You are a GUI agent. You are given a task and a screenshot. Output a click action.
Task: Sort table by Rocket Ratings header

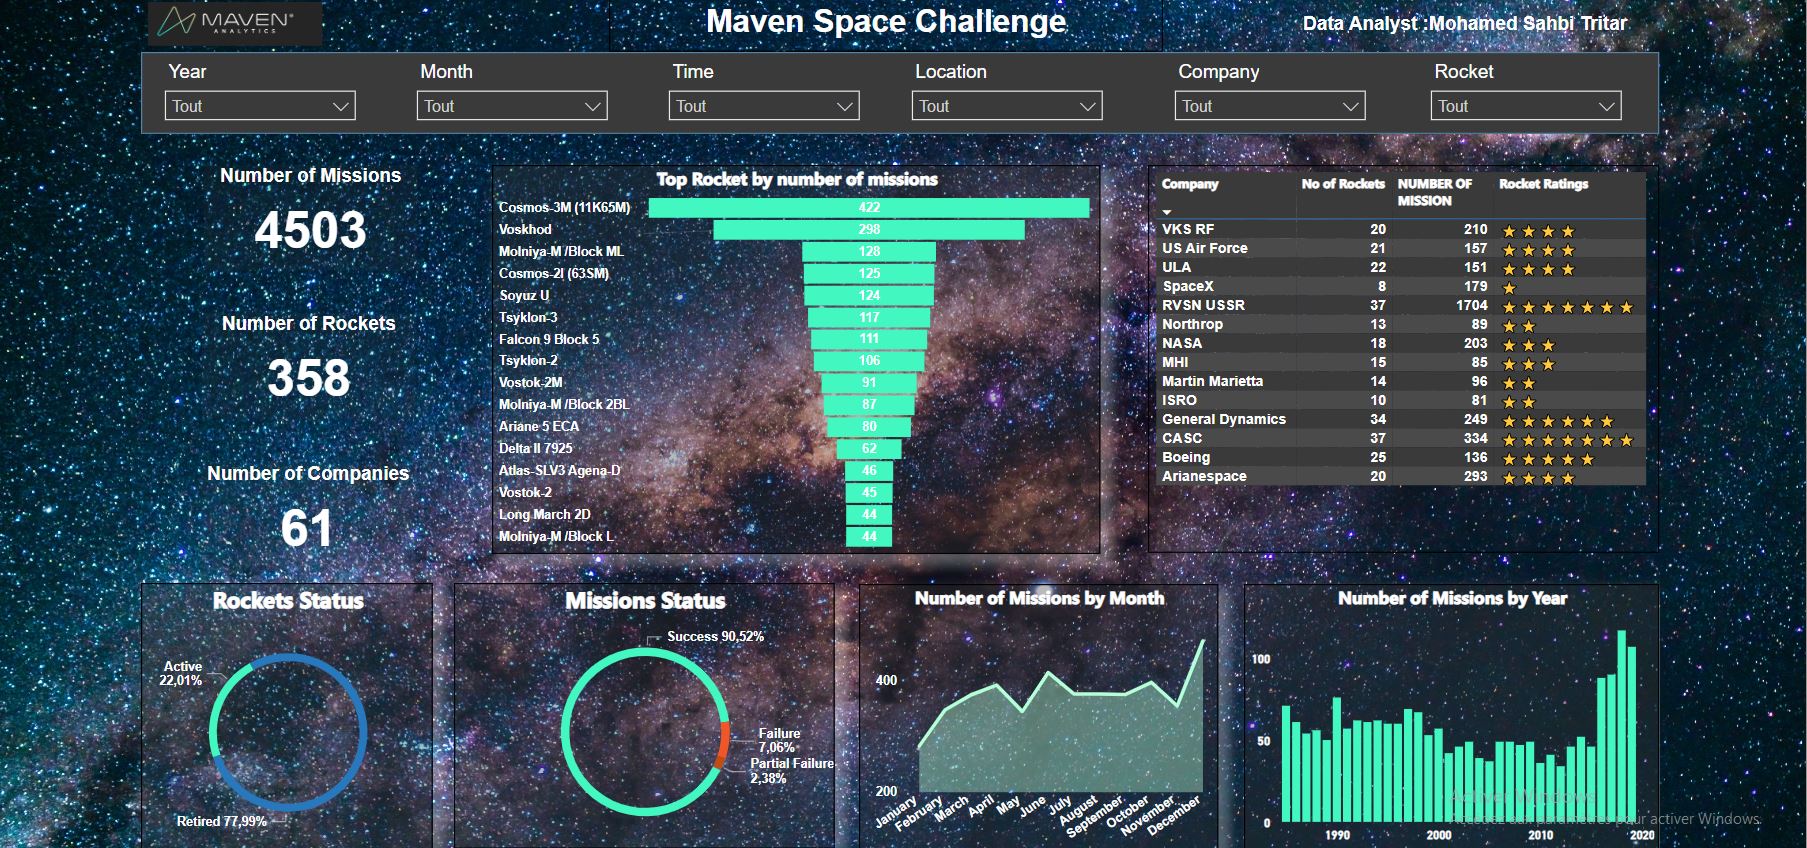1543,184
